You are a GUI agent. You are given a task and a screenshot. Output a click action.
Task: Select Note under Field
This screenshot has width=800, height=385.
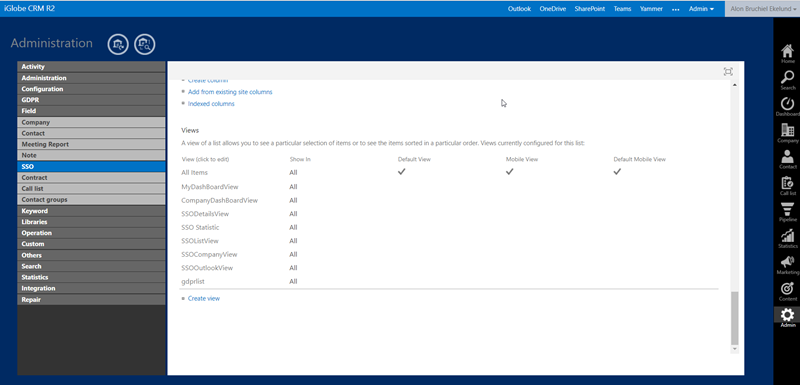coord(91,156)
